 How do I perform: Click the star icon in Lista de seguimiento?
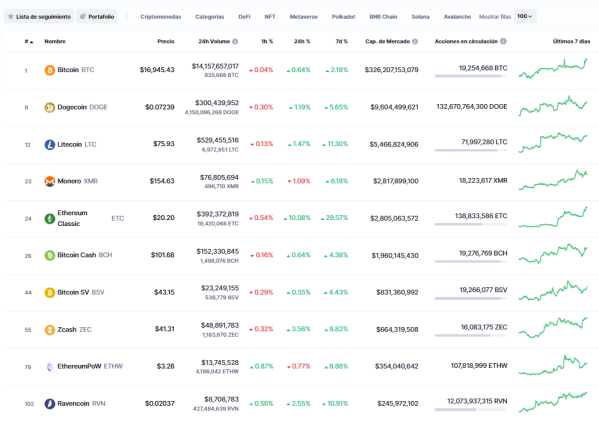click(x=11, y=16)
